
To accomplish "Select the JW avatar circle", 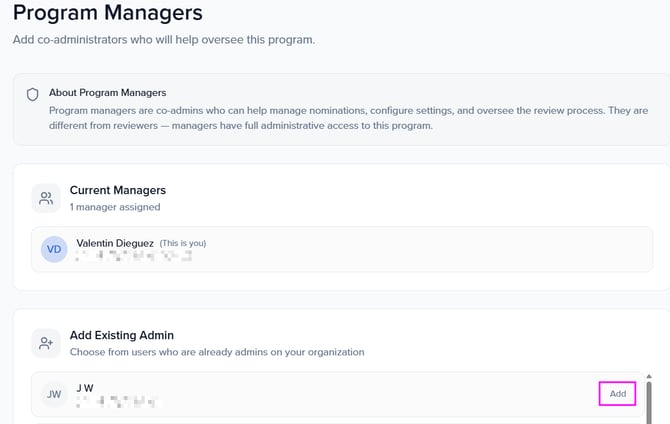I will pos(54,394).
